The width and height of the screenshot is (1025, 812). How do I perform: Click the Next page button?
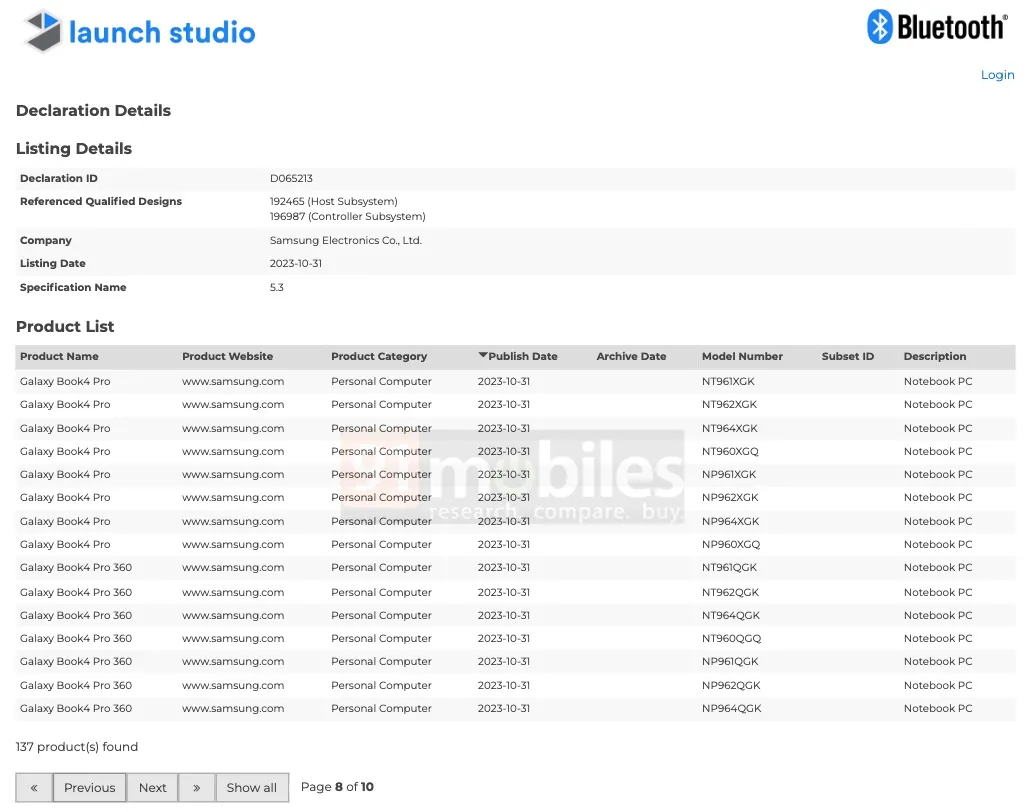pyautogui.click(x=153, y=787)
